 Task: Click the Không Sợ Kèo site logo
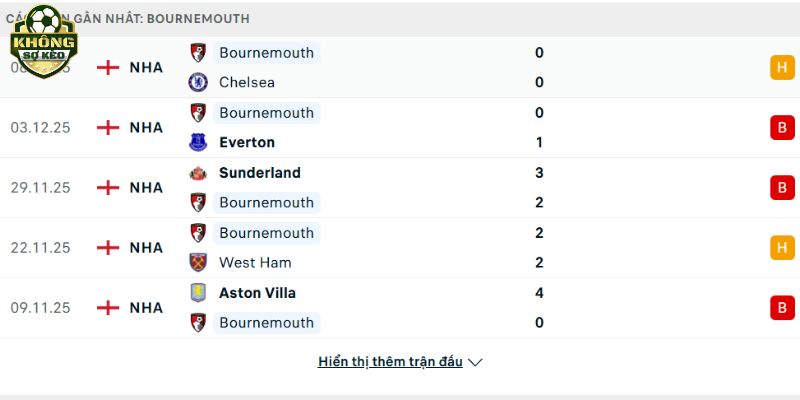tap(43, 42)
